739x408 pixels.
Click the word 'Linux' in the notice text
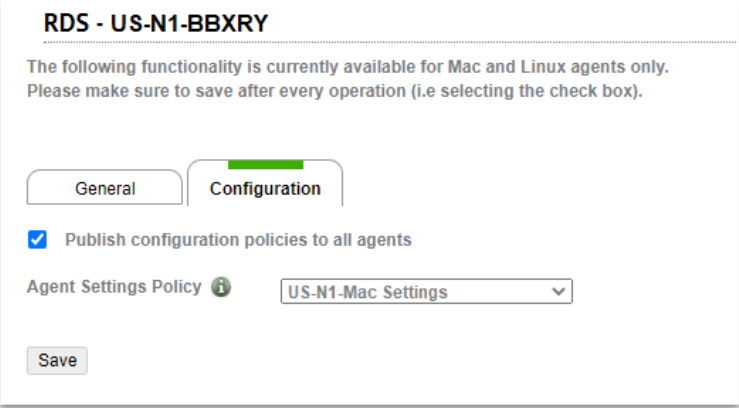(x=543, y=67)
